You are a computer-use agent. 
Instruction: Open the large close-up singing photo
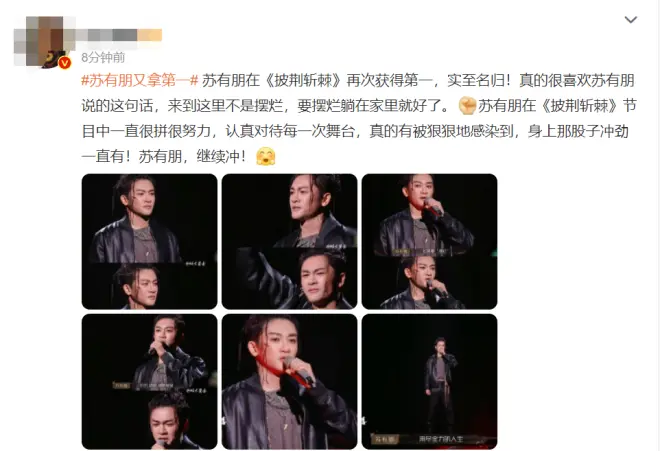(x=290, y=382)
